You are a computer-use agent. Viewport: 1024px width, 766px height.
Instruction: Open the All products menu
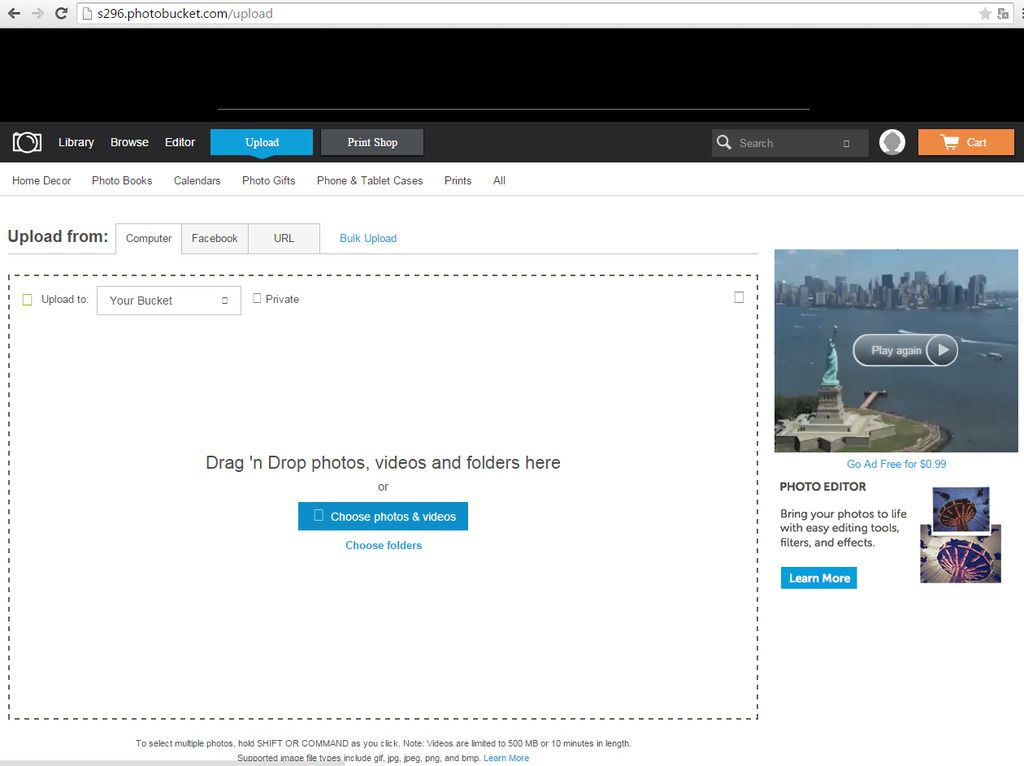499,181
